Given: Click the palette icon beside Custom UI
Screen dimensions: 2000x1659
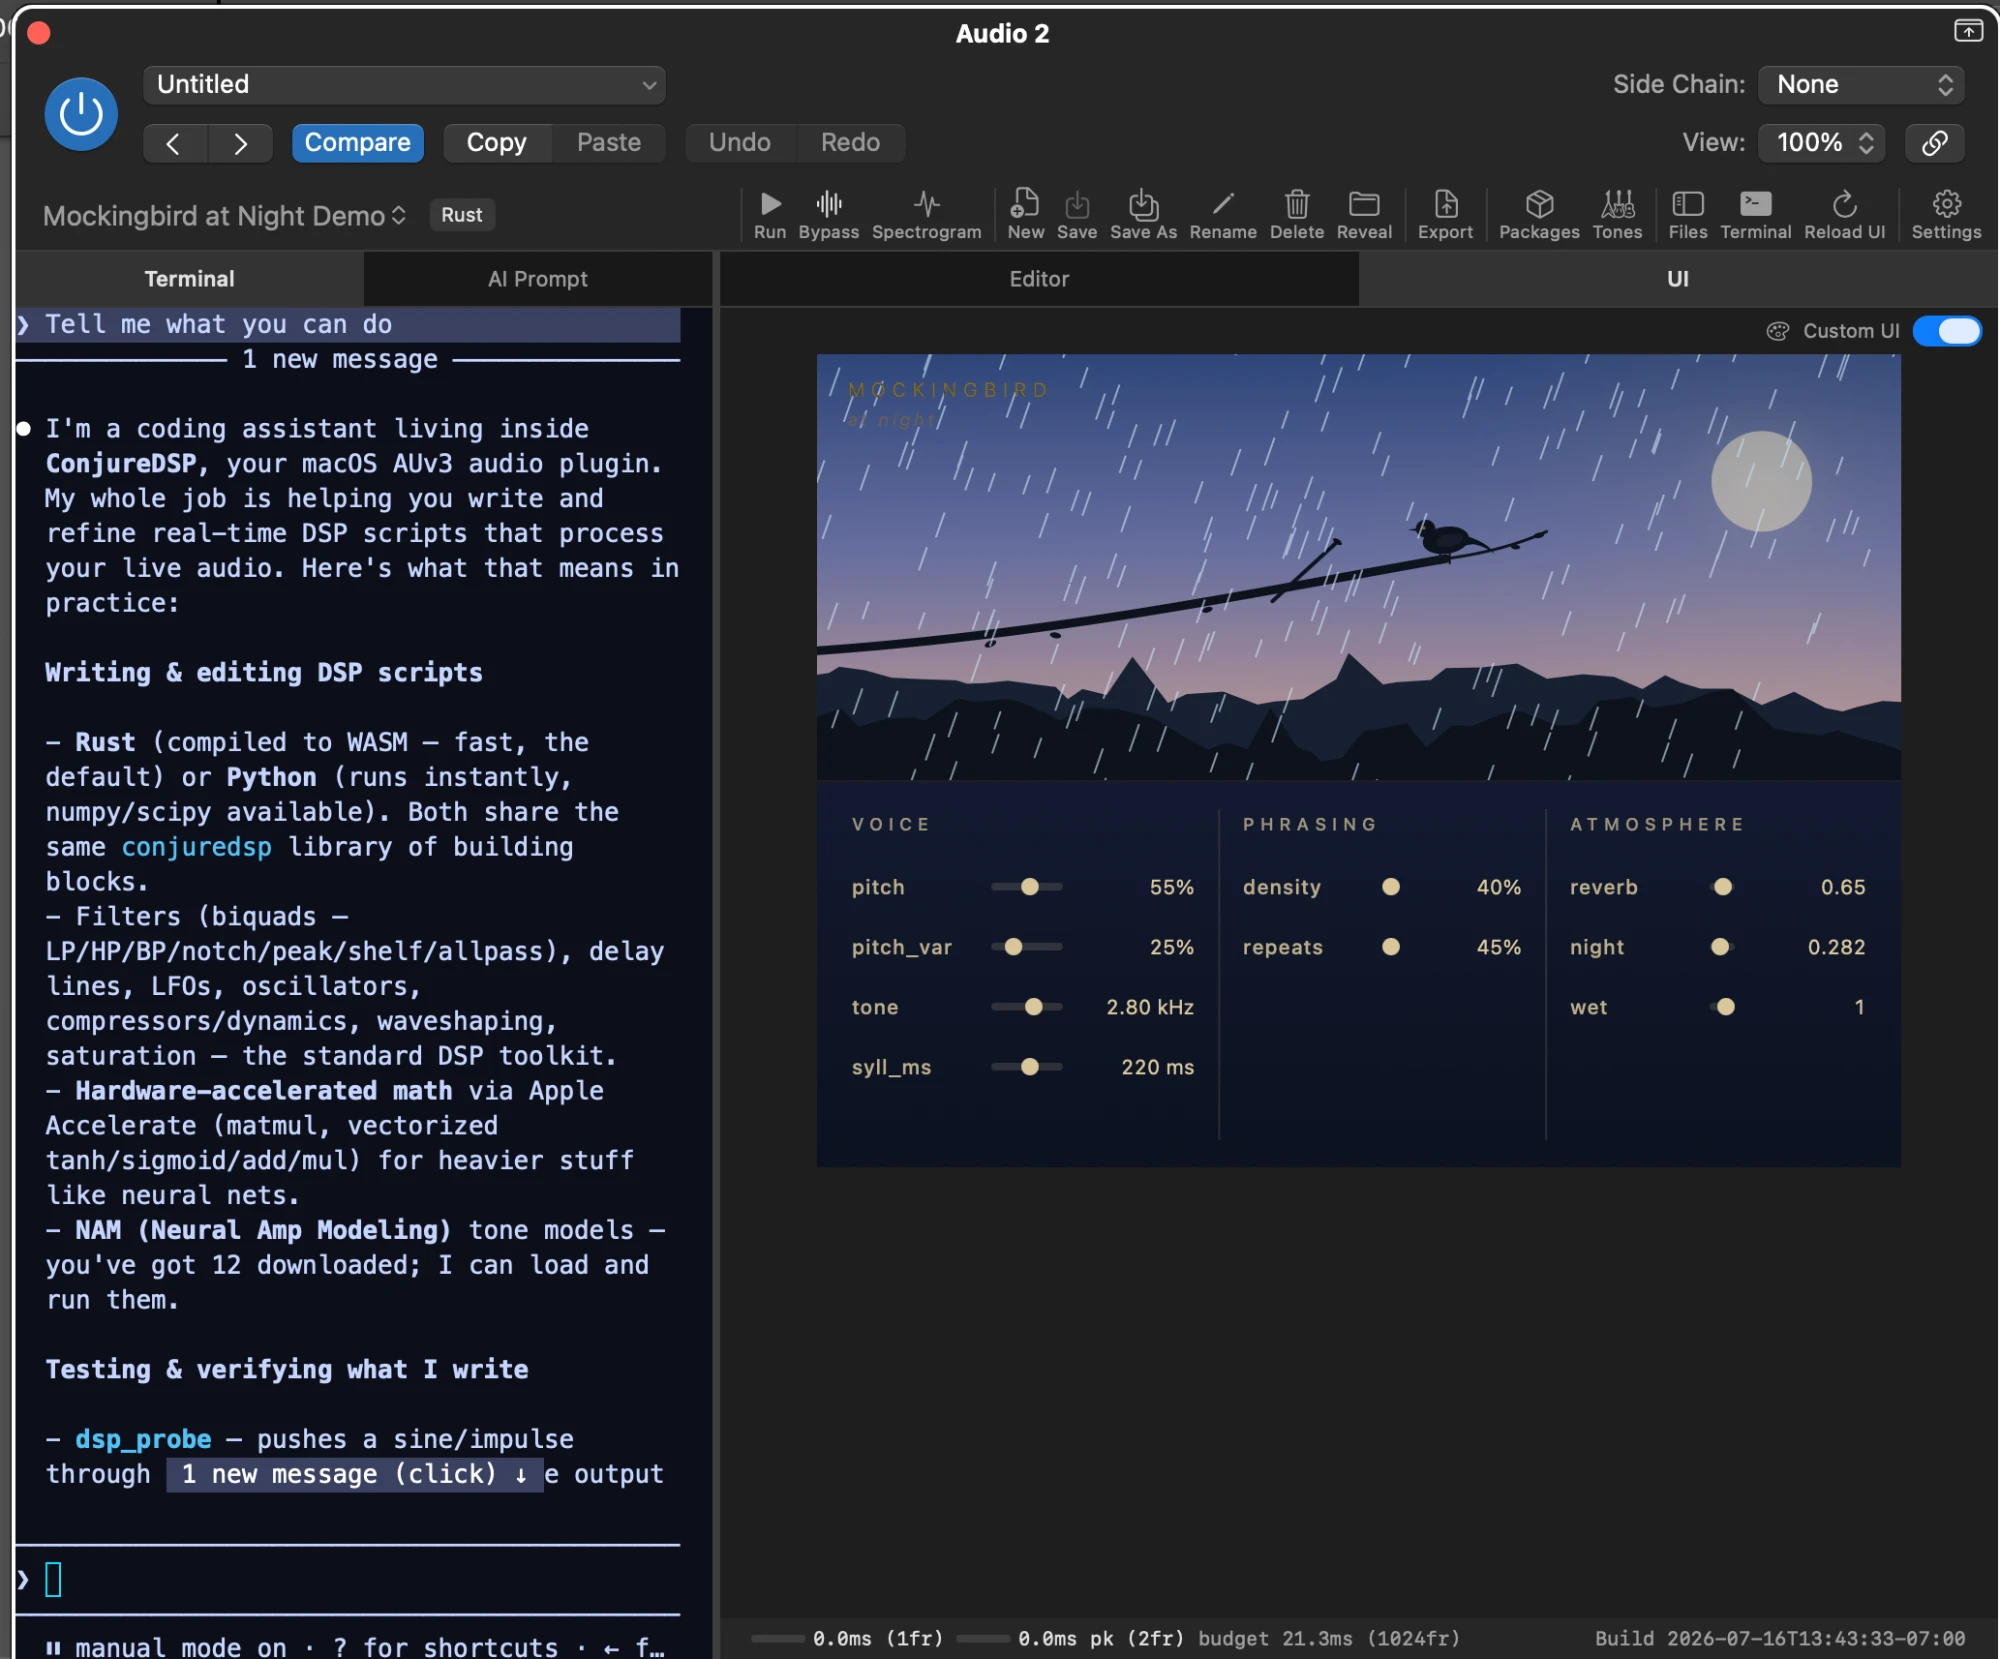Looking at the screenshot, I should [1777, 331].
